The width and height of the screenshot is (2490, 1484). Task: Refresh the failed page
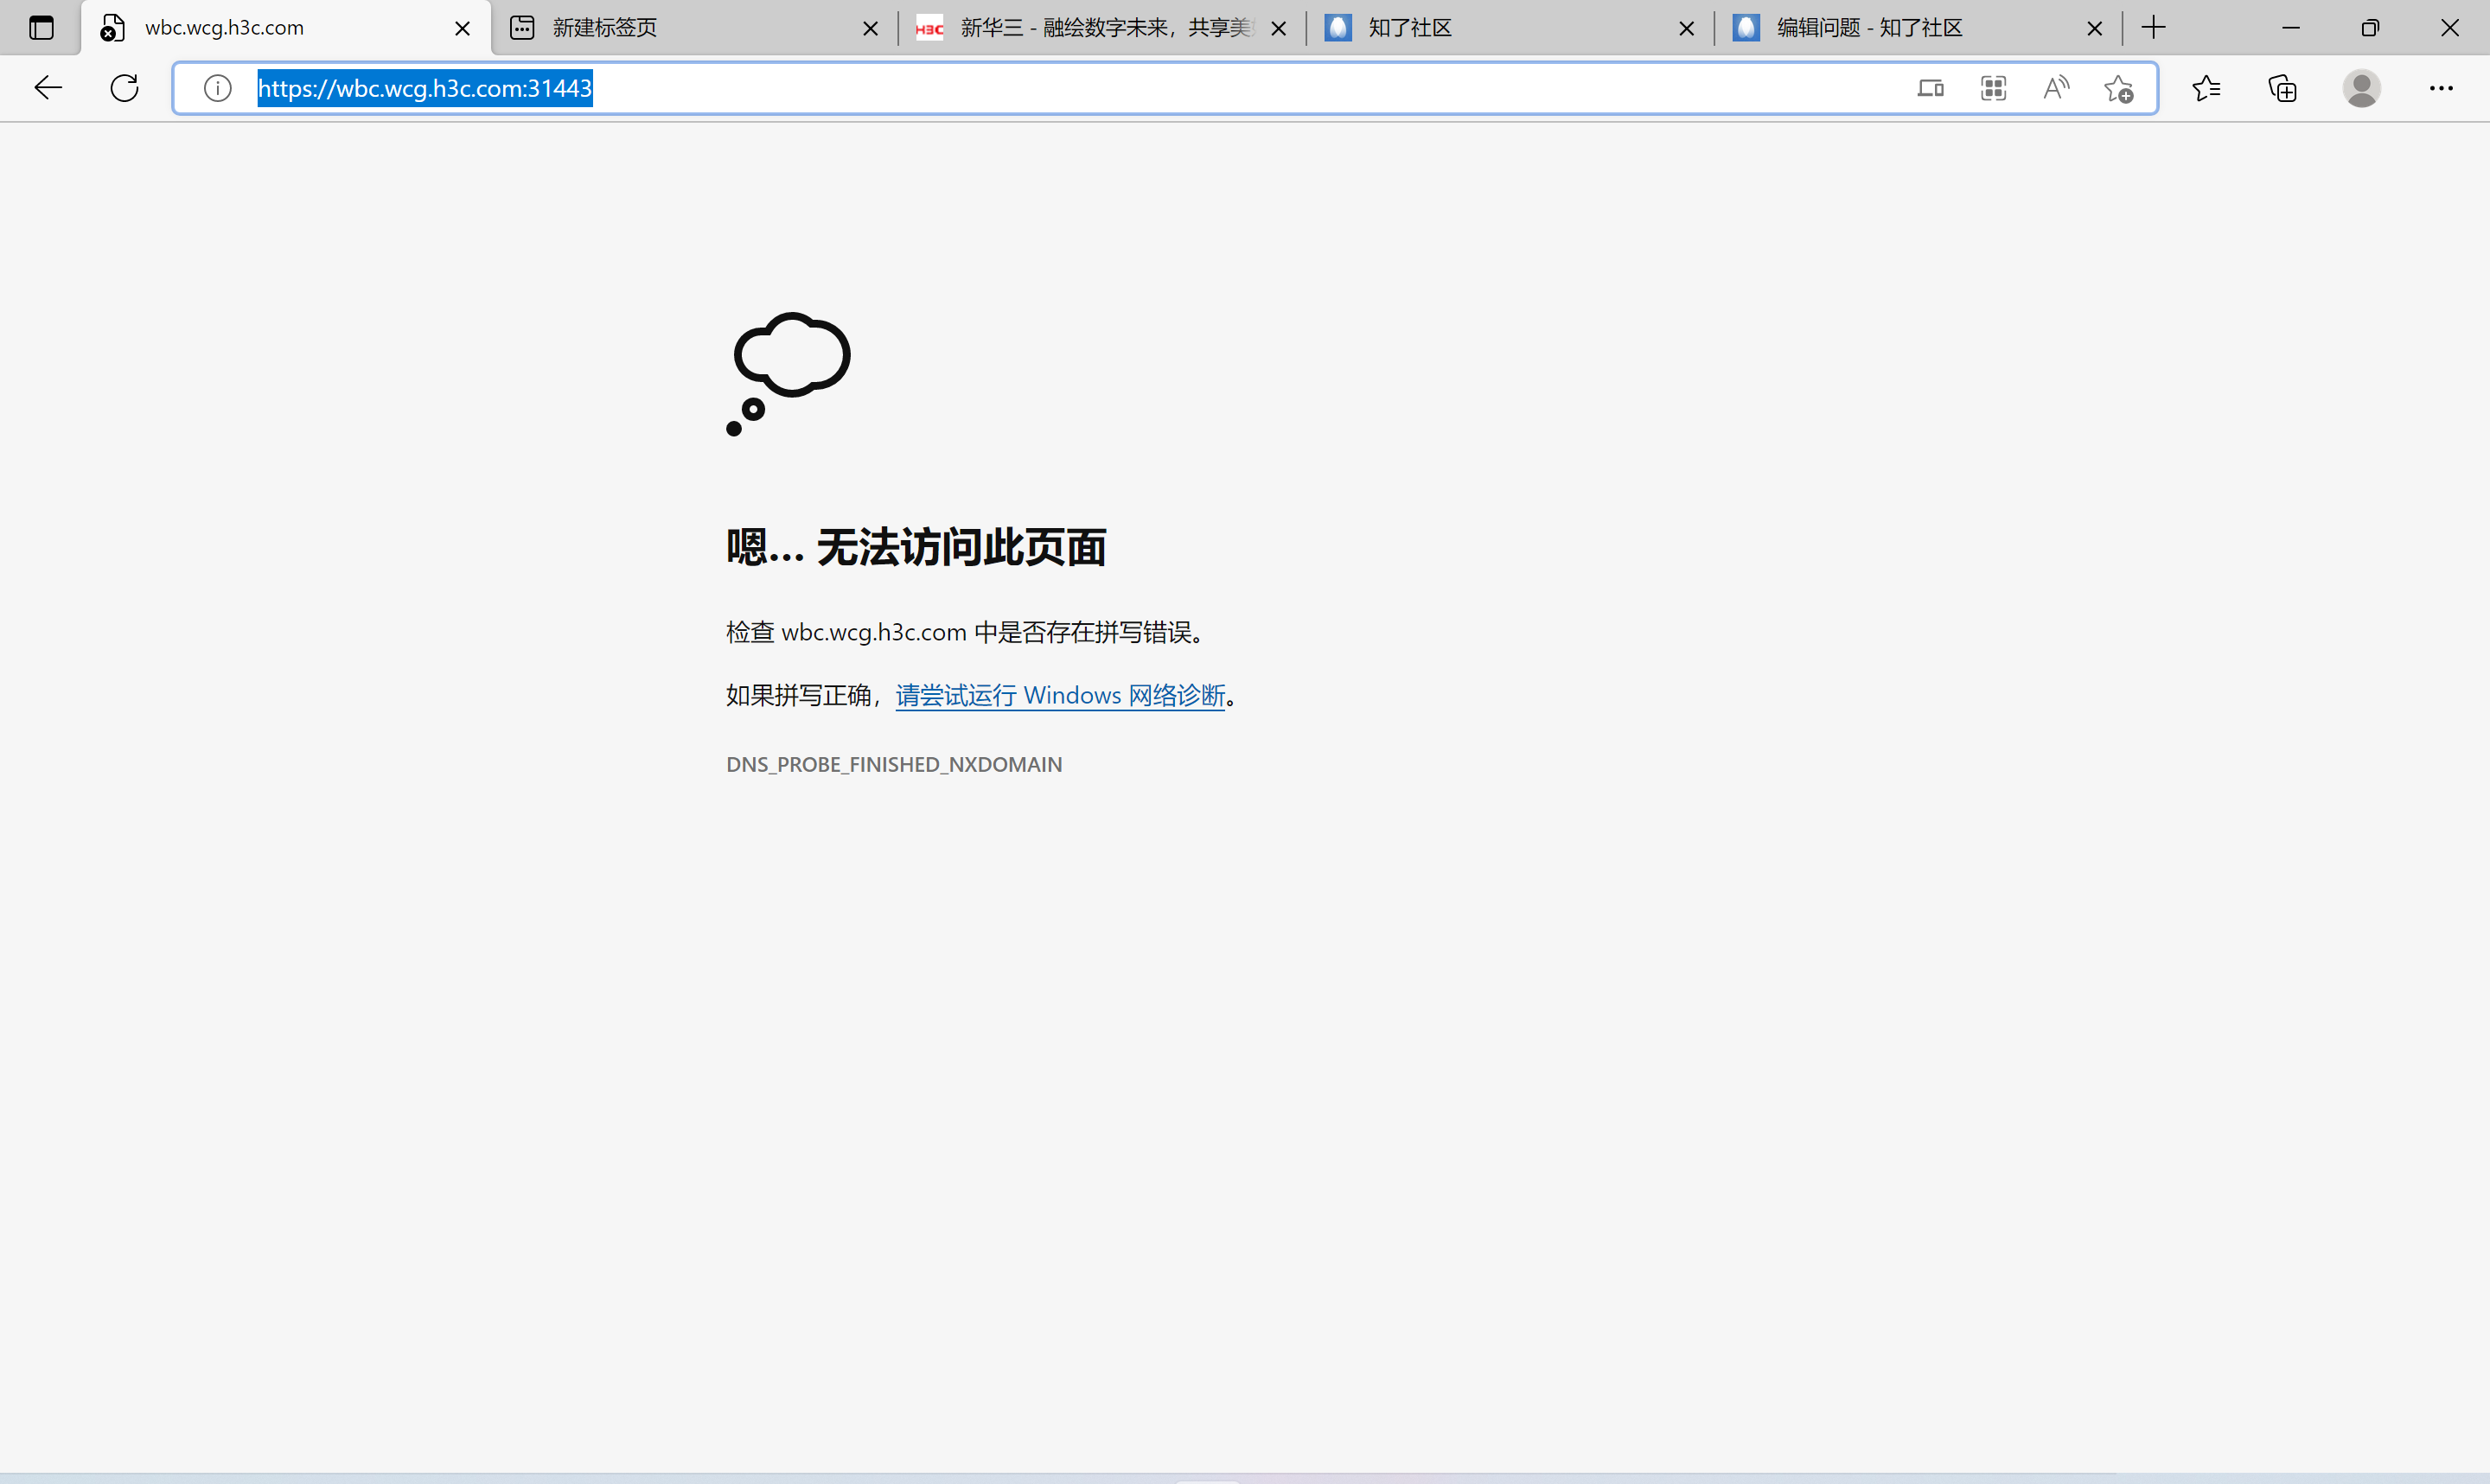click(x=125, y=88)
